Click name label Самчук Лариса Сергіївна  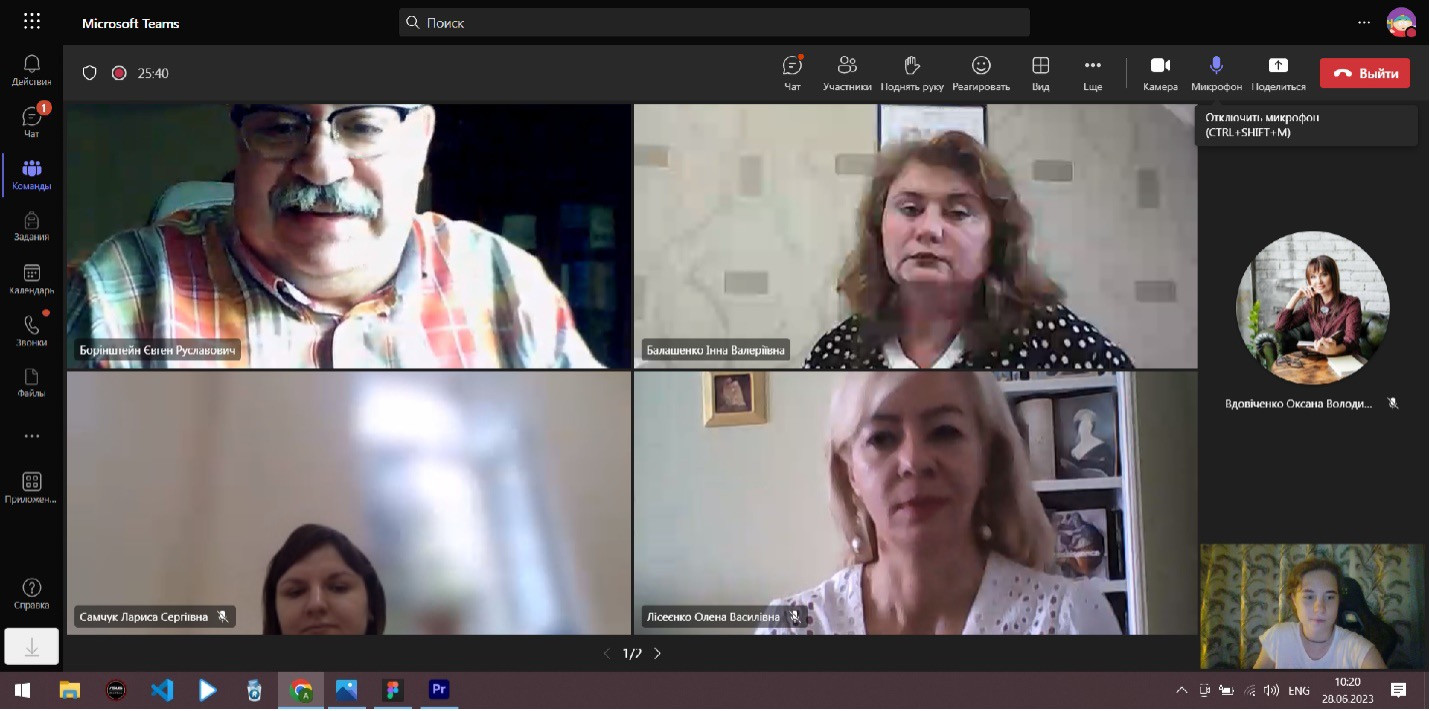click(144, 617)
